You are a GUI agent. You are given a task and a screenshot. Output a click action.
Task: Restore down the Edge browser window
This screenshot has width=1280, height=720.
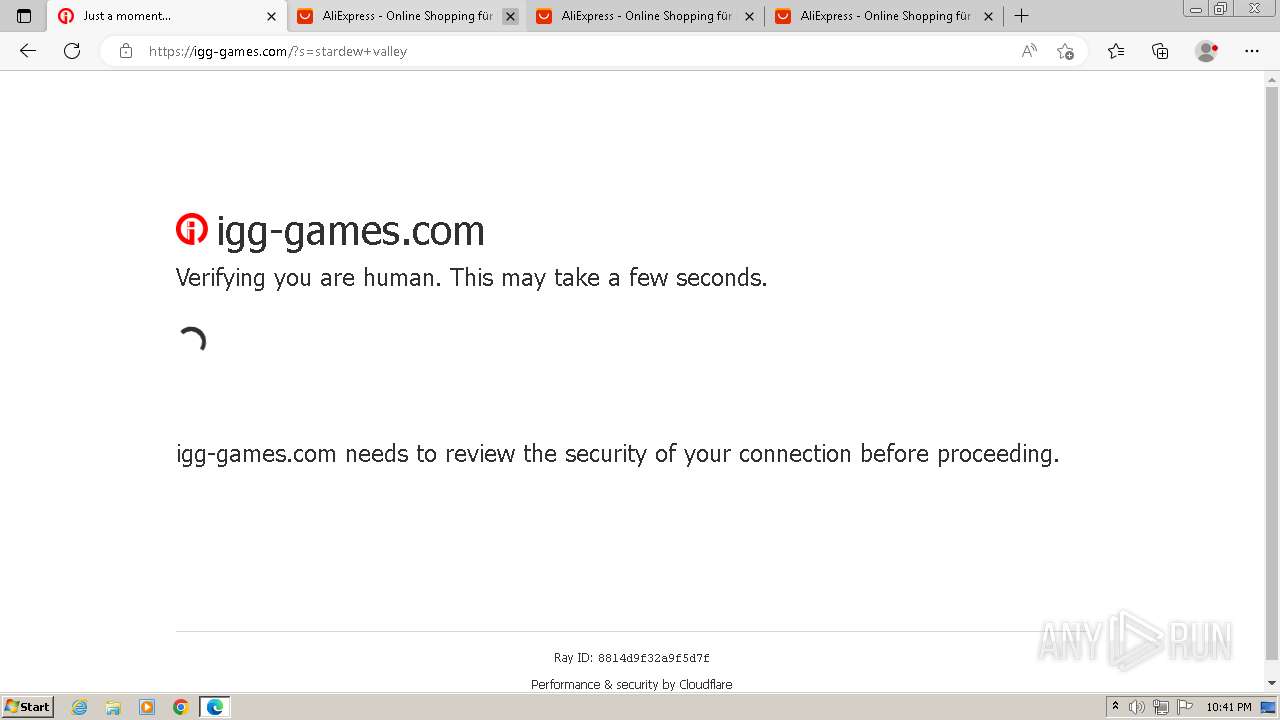click(x=1220, y=9)
